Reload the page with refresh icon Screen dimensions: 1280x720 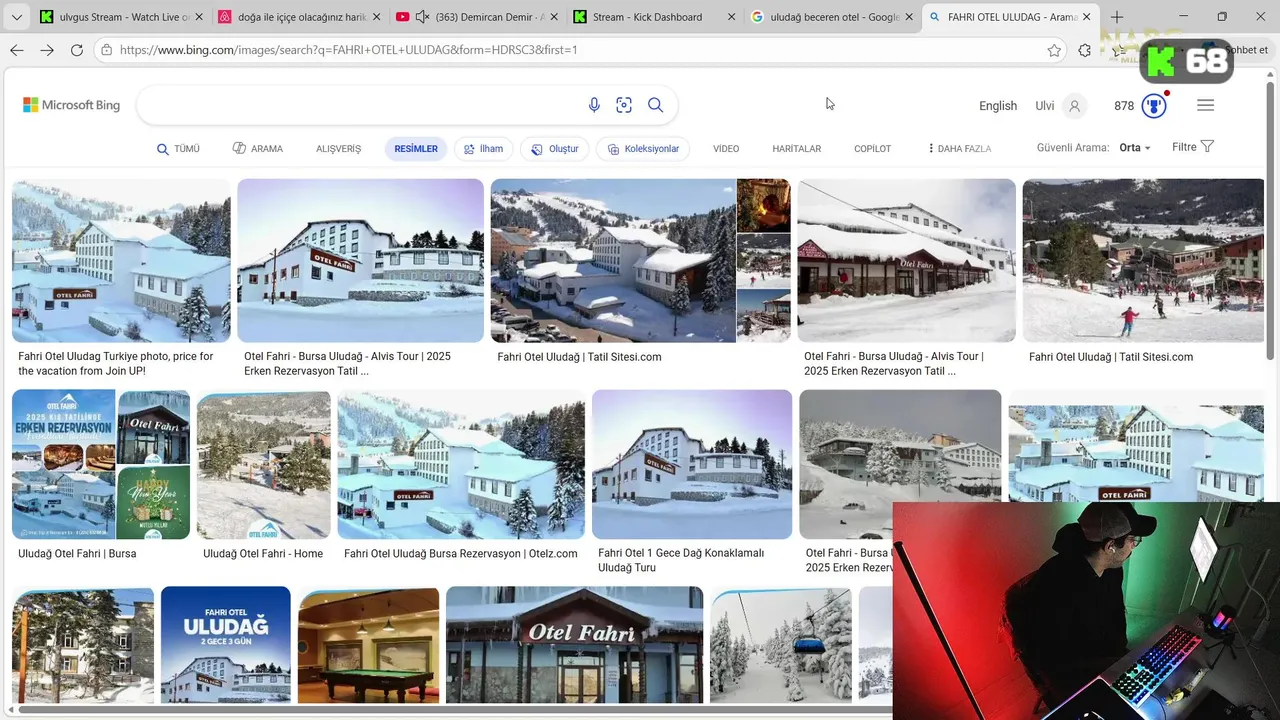77,50
